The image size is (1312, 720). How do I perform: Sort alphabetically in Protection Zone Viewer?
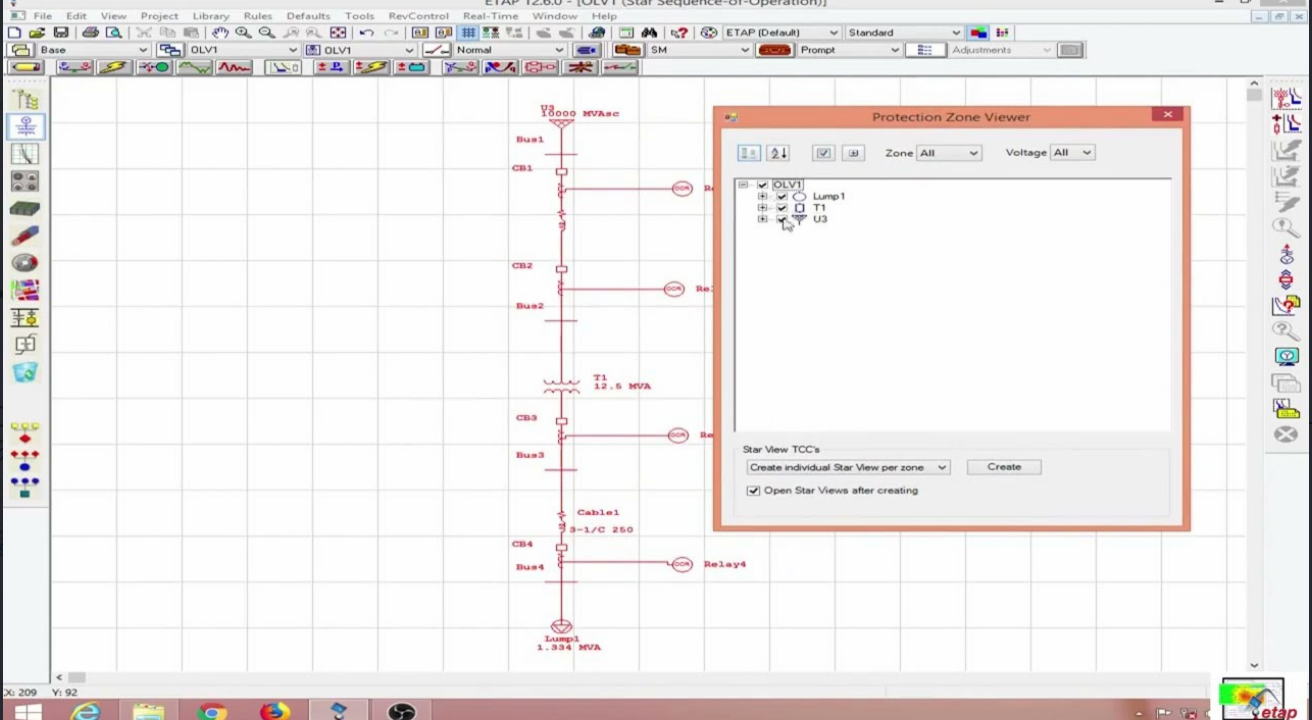click(x=779, y=153)
